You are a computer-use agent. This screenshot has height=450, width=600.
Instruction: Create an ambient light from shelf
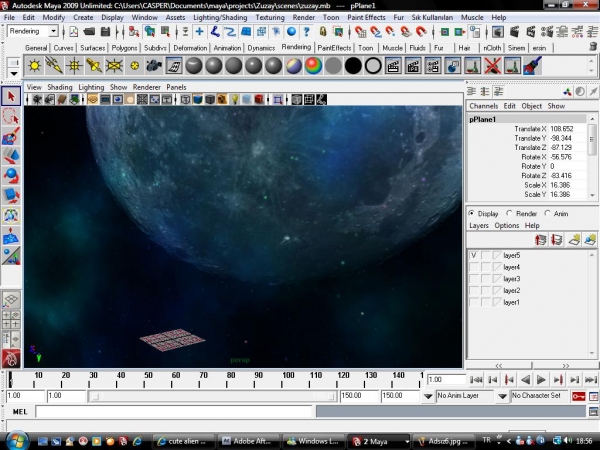pyautogui.click(x=34, y=66)
